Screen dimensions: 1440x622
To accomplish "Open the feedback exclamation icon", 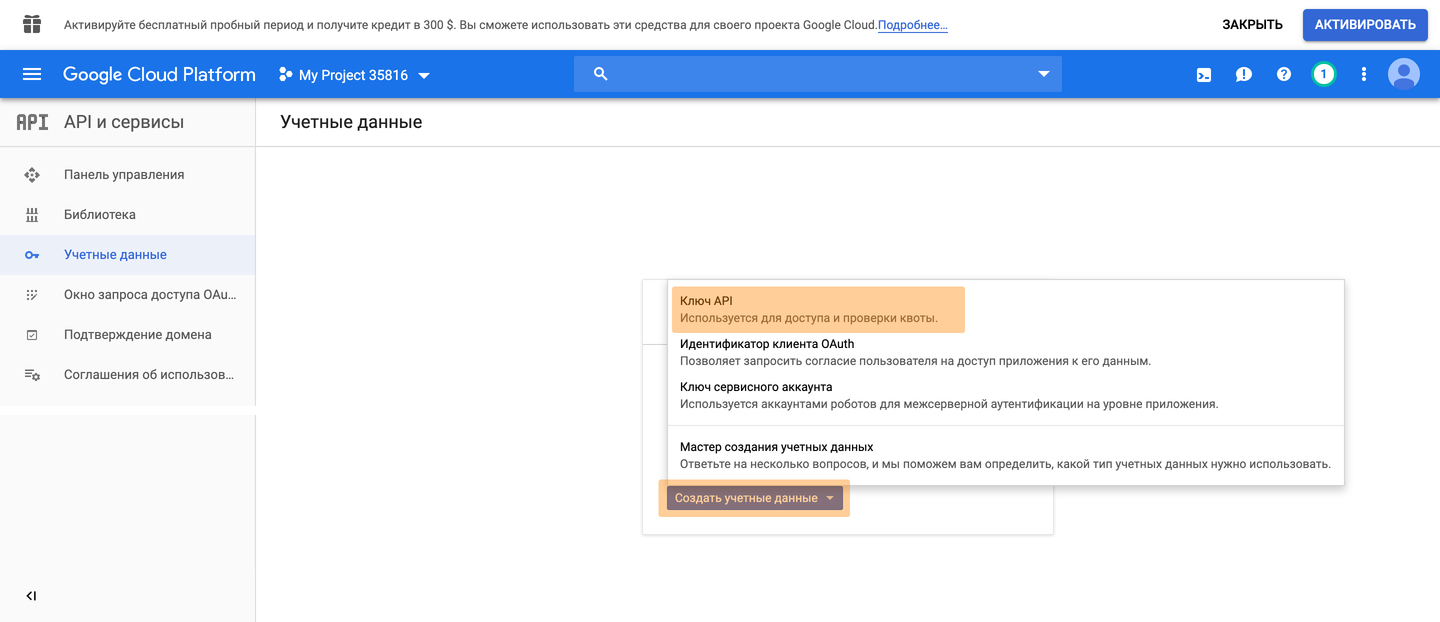I will 1243,74.
